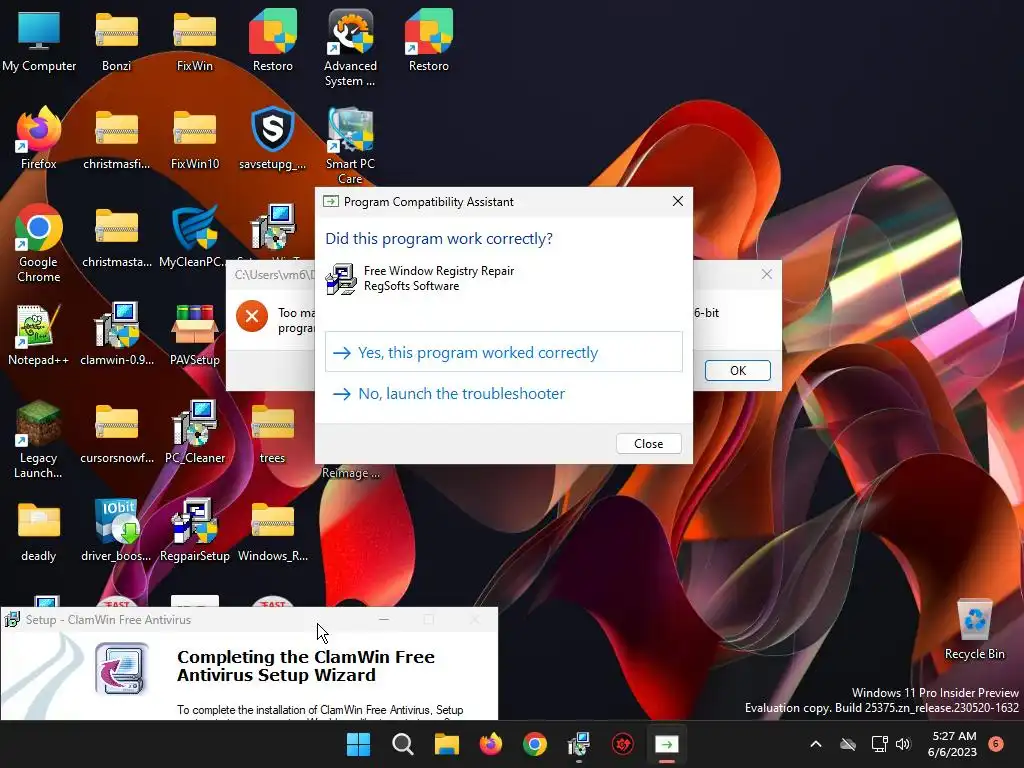
Task: Select the Notepad++ desktop shortcut
Action: coord(39,334)
